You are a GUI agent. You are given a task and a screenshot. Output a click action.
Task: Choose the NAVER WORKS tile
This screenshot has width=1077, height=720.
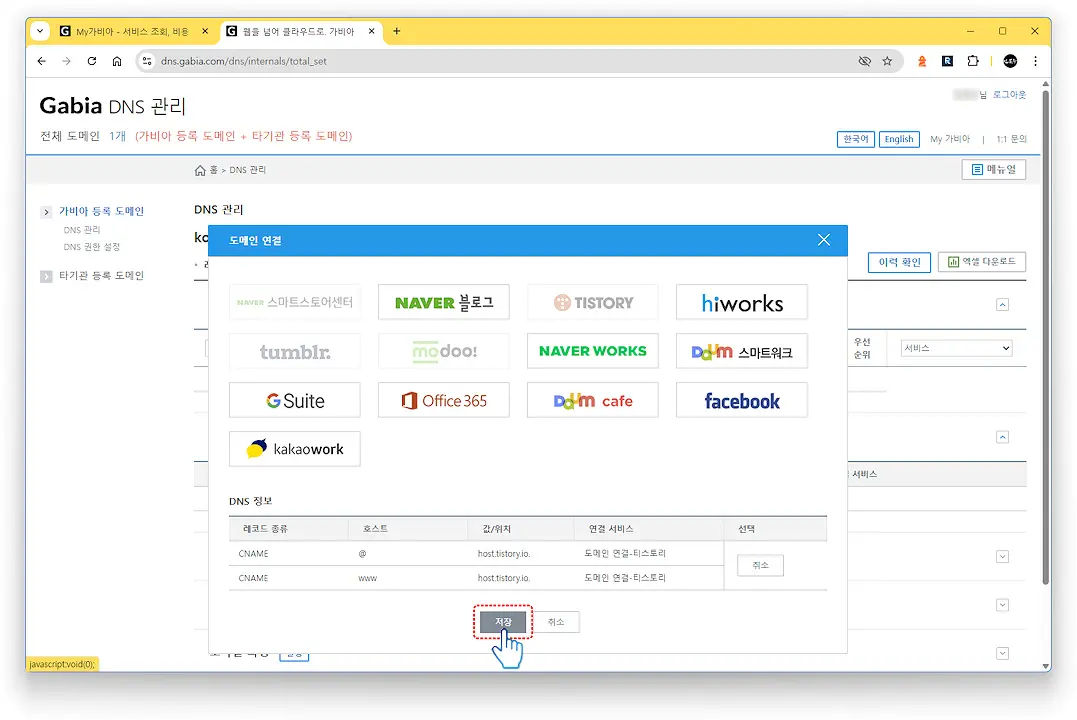593,351
